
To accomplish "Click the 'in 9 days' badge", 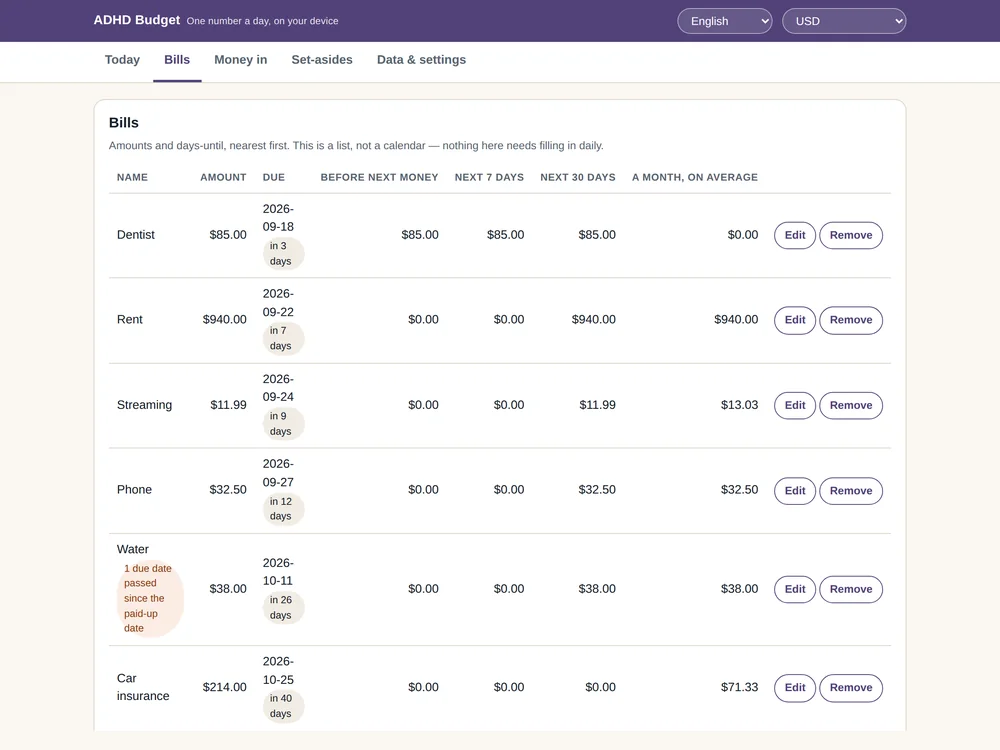I will [x=283, y=423].
